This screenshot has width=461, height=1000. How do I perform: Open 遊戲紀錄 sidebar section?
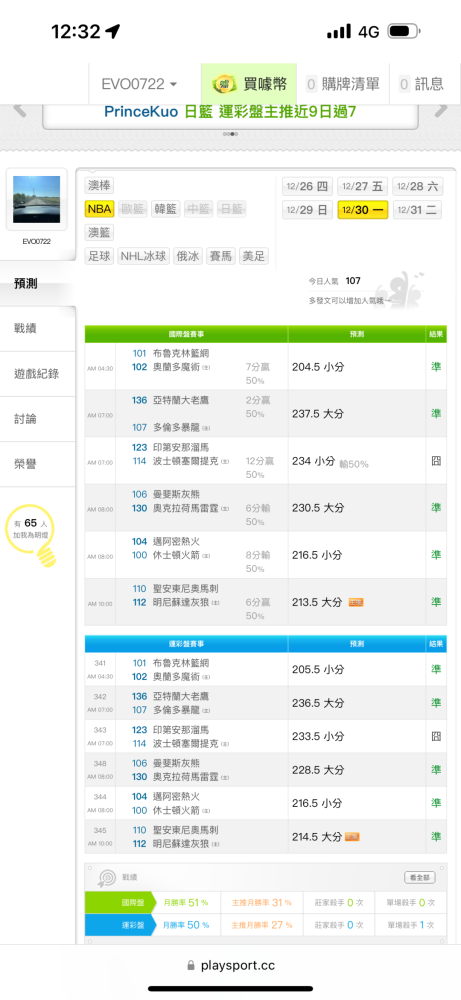pyautogui.click(x=37, y=374)
